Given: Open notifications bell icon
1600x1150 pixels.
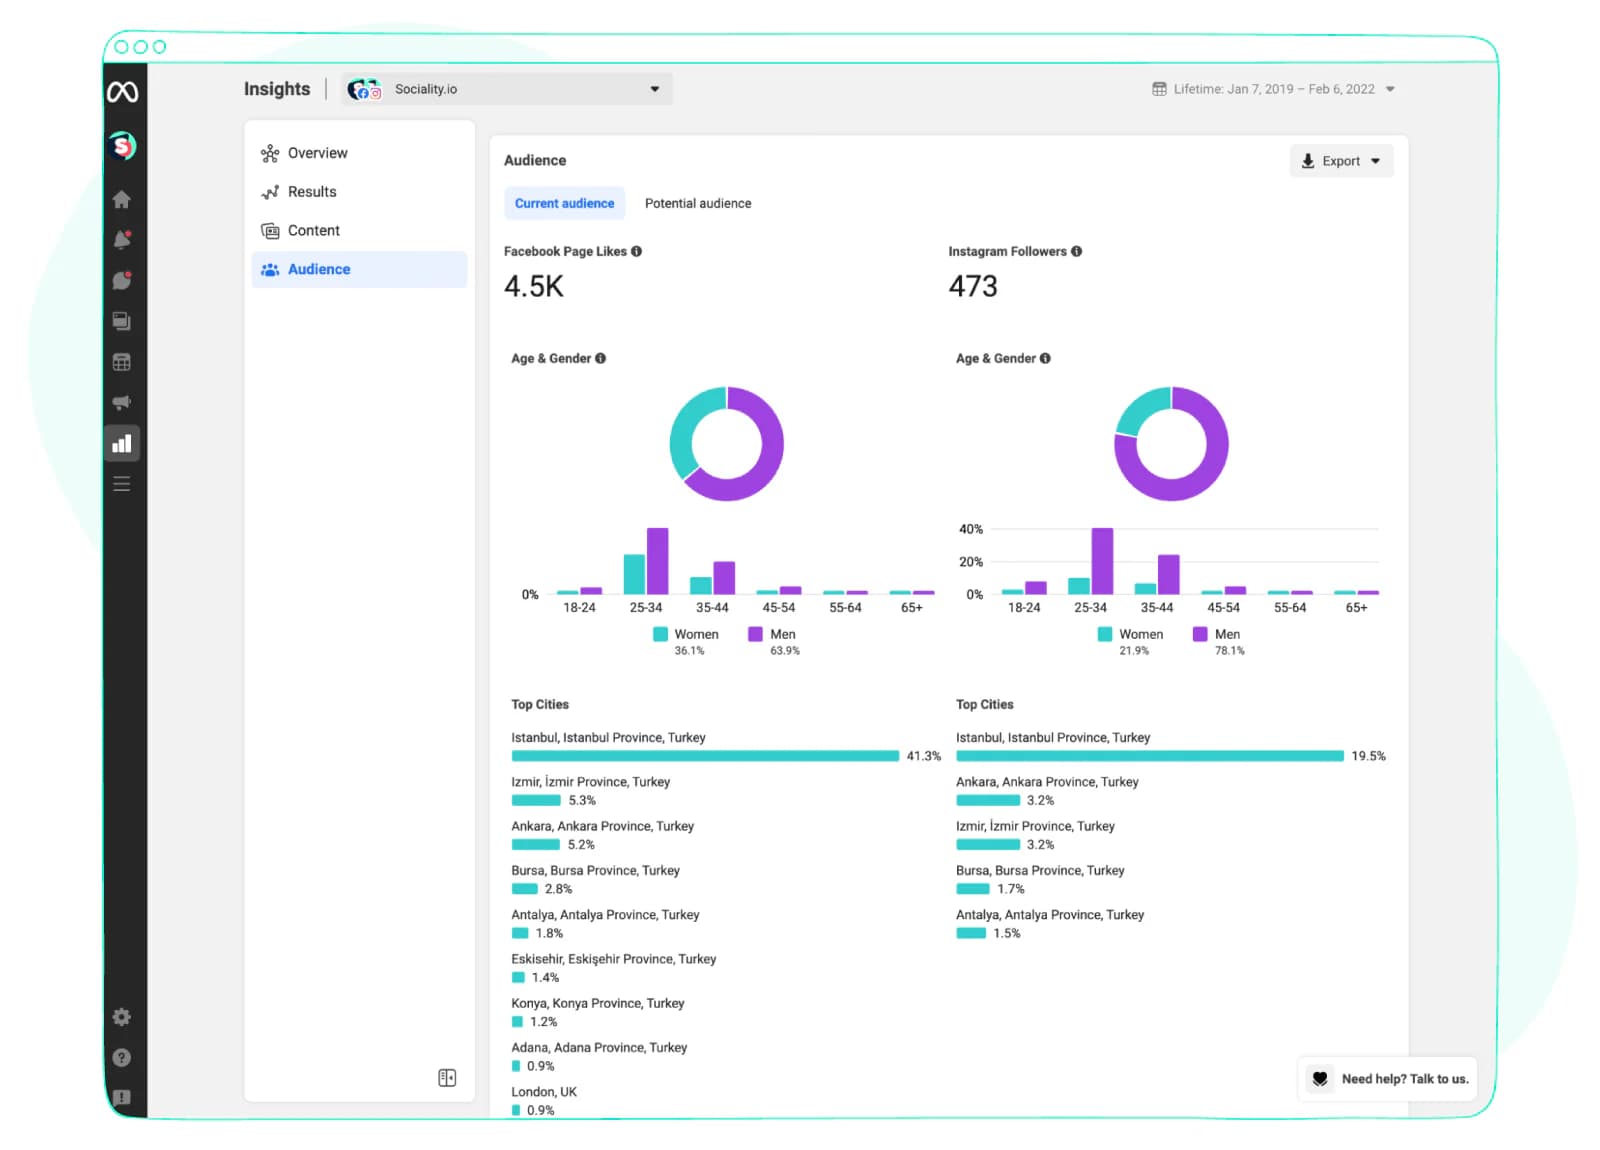Looking at the screenshot, I should [x=122, y=240].
